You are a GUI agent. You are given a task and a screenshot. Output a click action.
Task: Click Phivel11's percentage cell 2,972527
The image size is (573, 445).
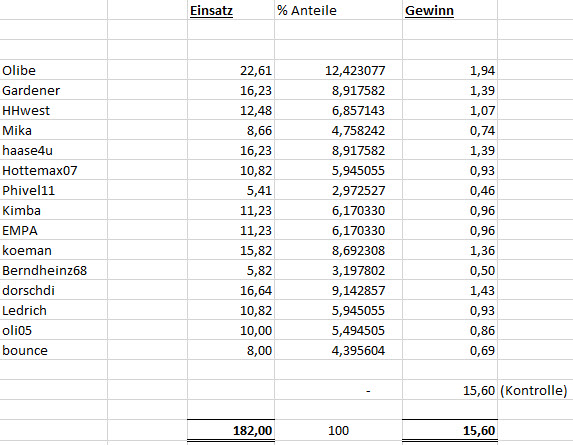[338, 190]
